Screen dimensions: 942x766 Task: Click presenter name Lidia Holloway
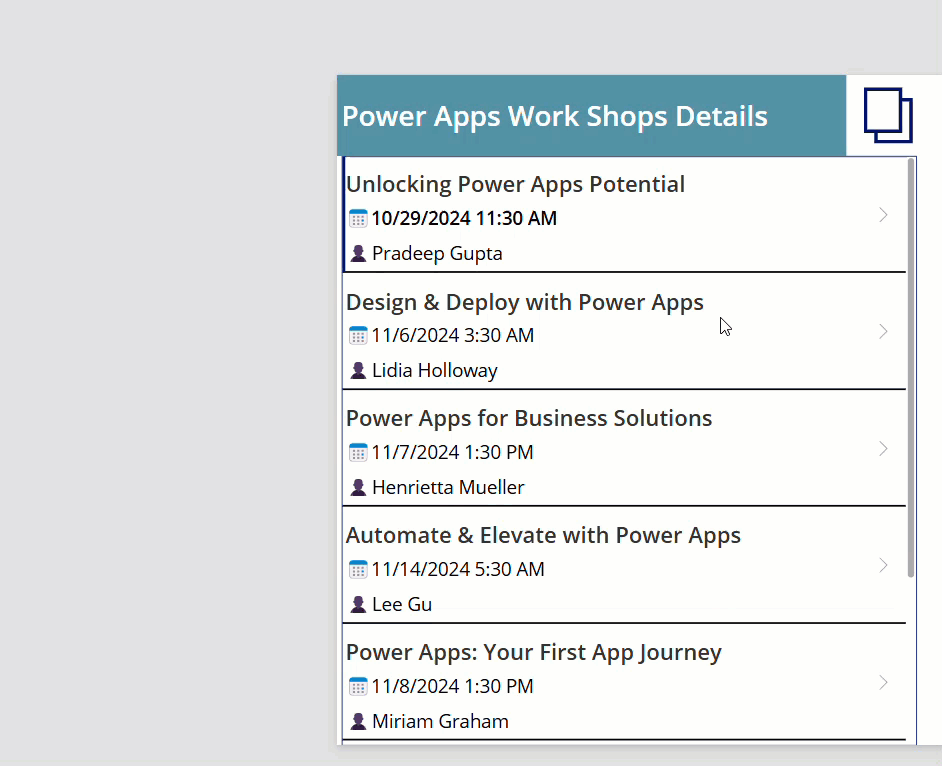tap(434, 371)
